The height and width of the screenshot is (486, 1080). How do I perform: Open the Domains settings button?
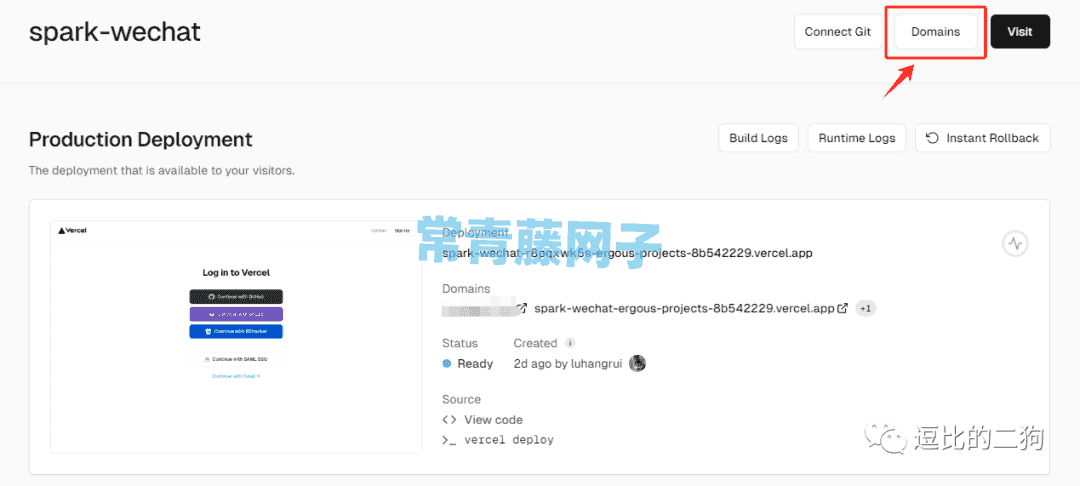point(935,32)
